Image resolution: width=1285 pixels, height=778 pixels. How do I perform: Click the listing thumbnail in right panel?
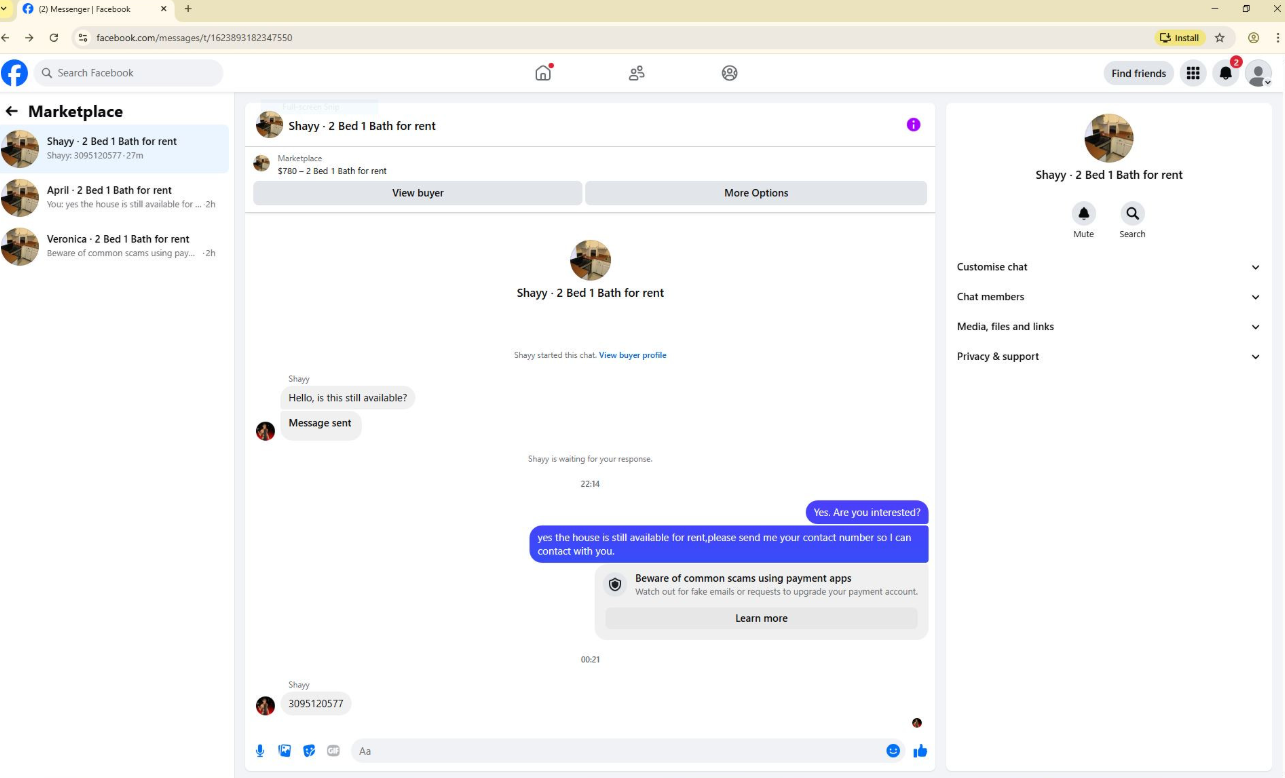(x=1109, y=138)
